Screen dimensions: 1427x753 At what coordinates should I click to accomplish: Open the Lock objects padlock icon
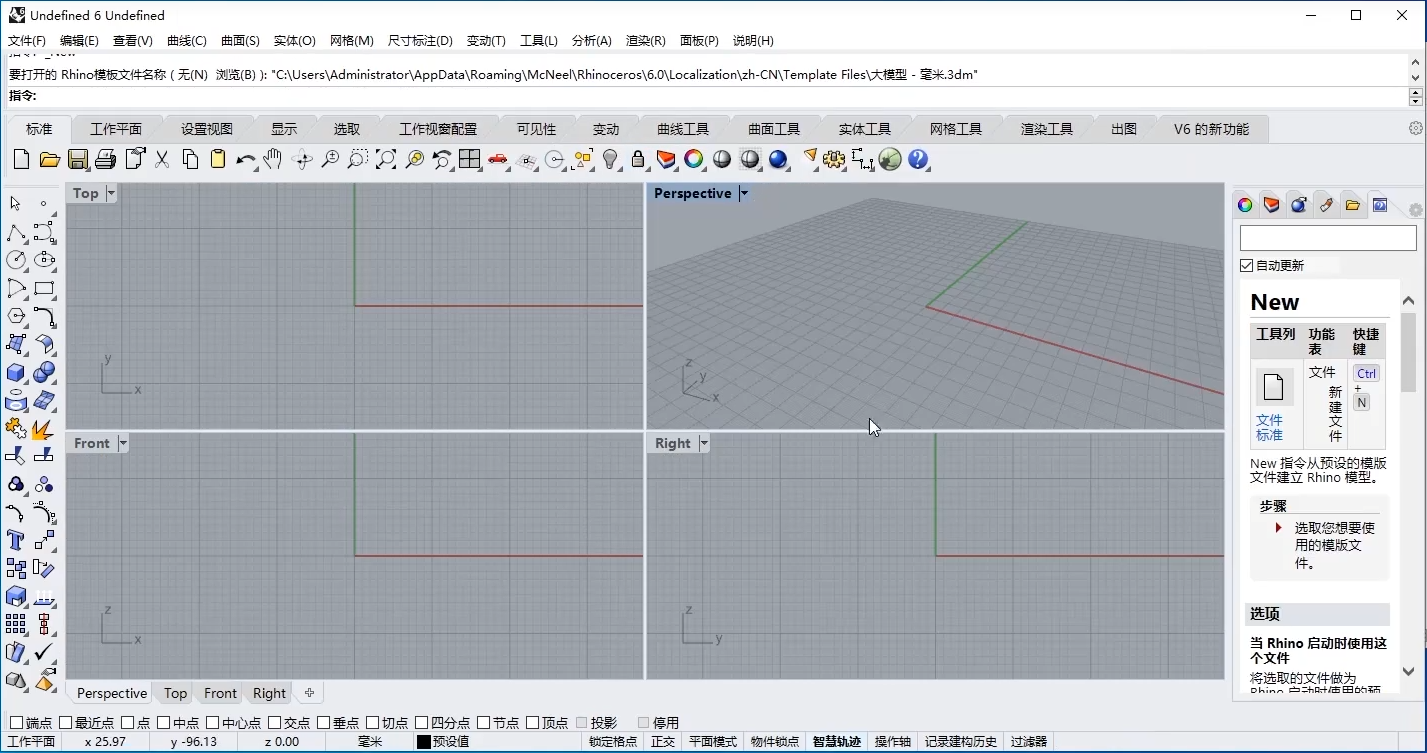point(638,160)
